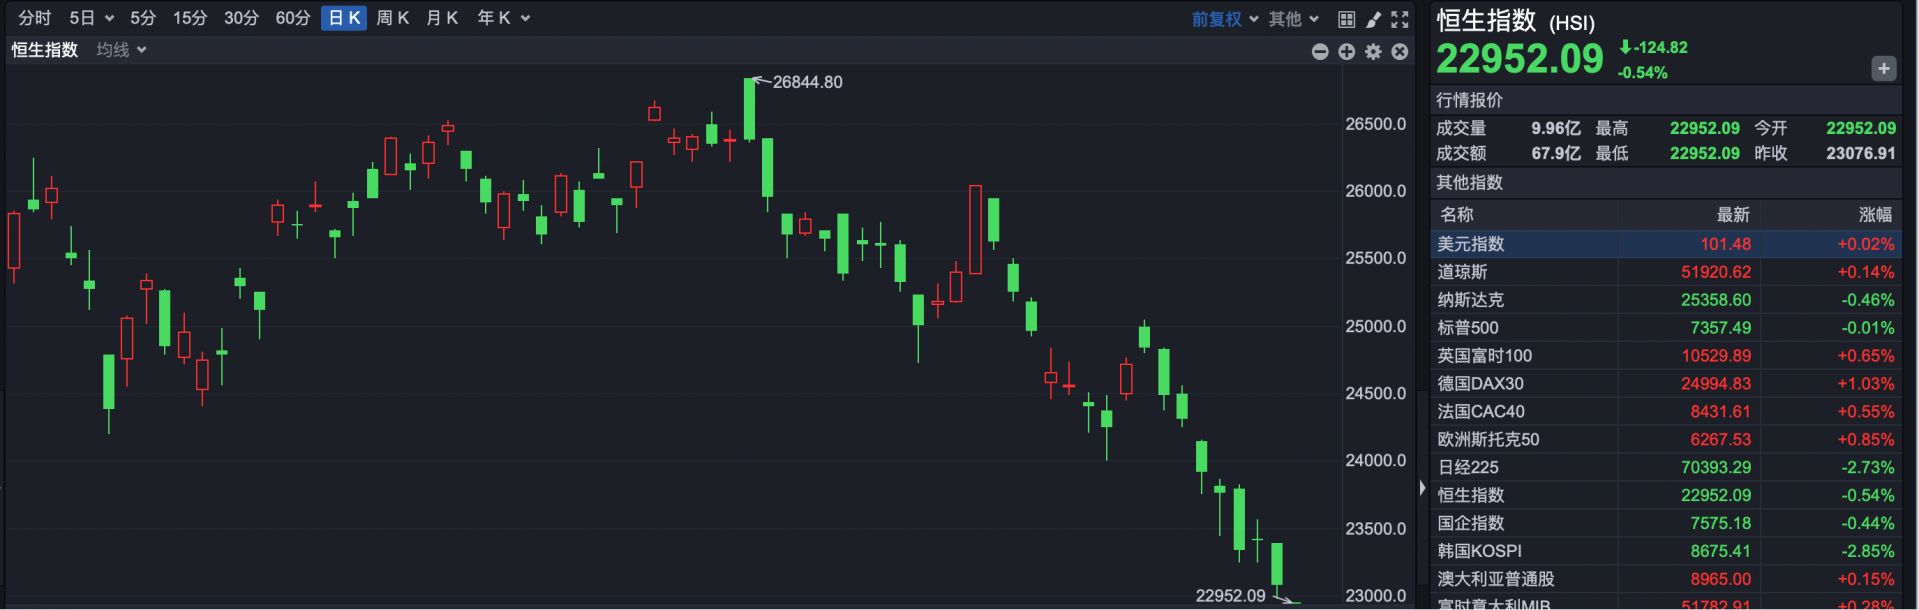Open the 其他 options dropdown
The height and width of the screenshot is (610, 1919).
(1294, 19)
